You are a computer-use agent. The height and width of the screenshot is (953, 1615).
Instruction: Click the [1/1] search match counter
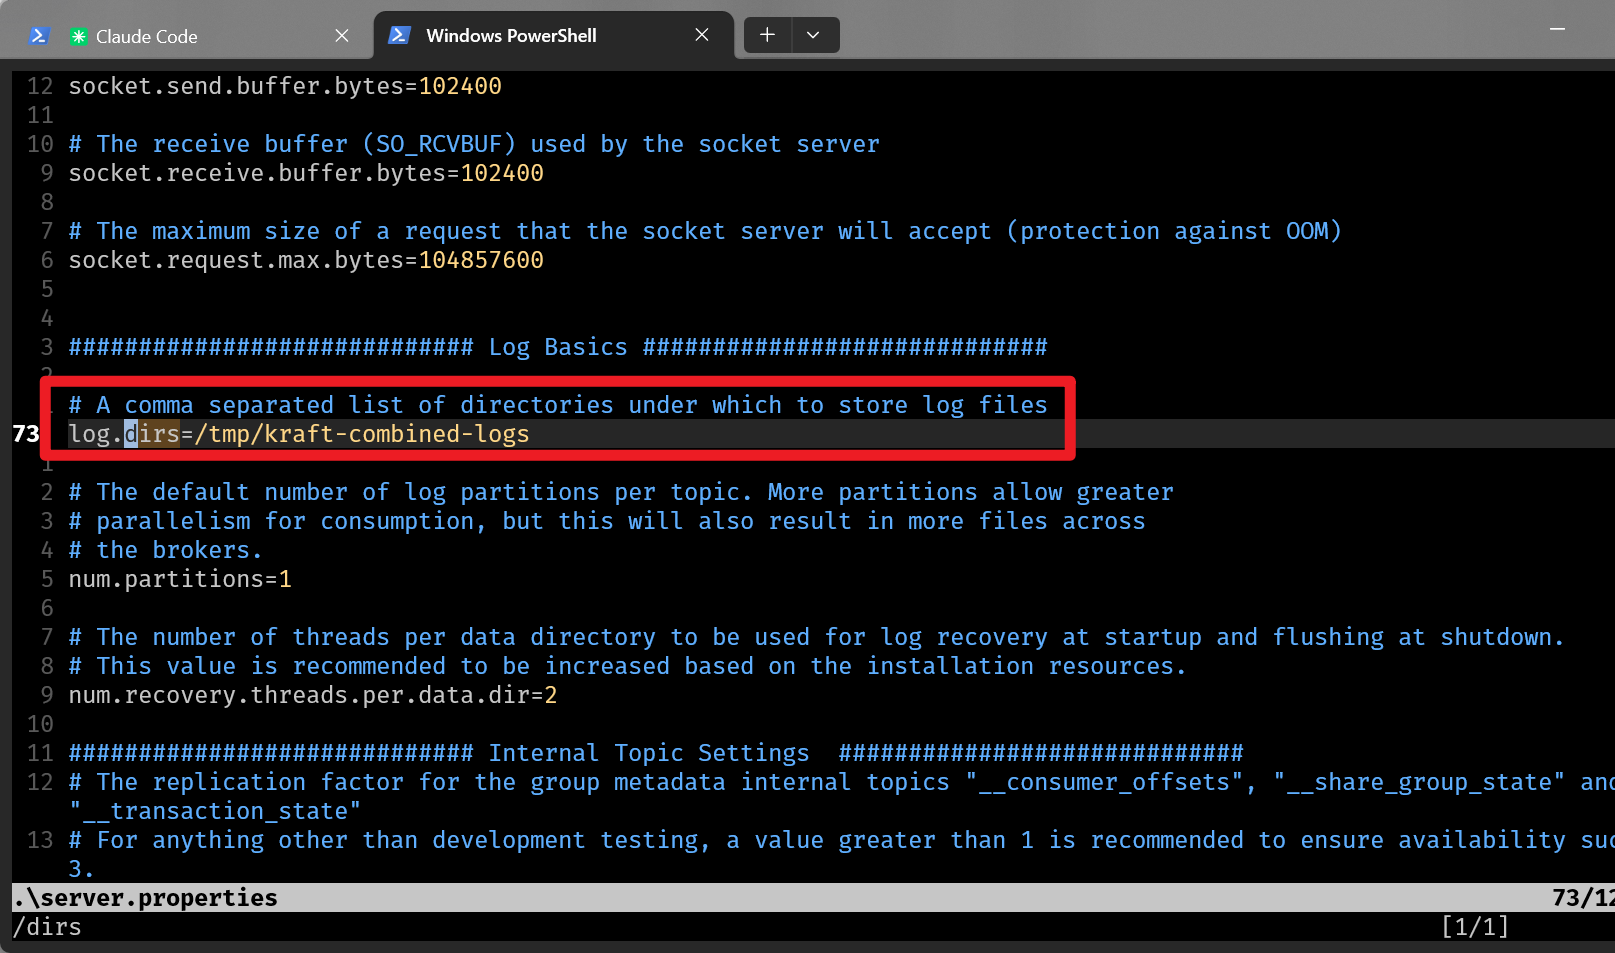1474,927
